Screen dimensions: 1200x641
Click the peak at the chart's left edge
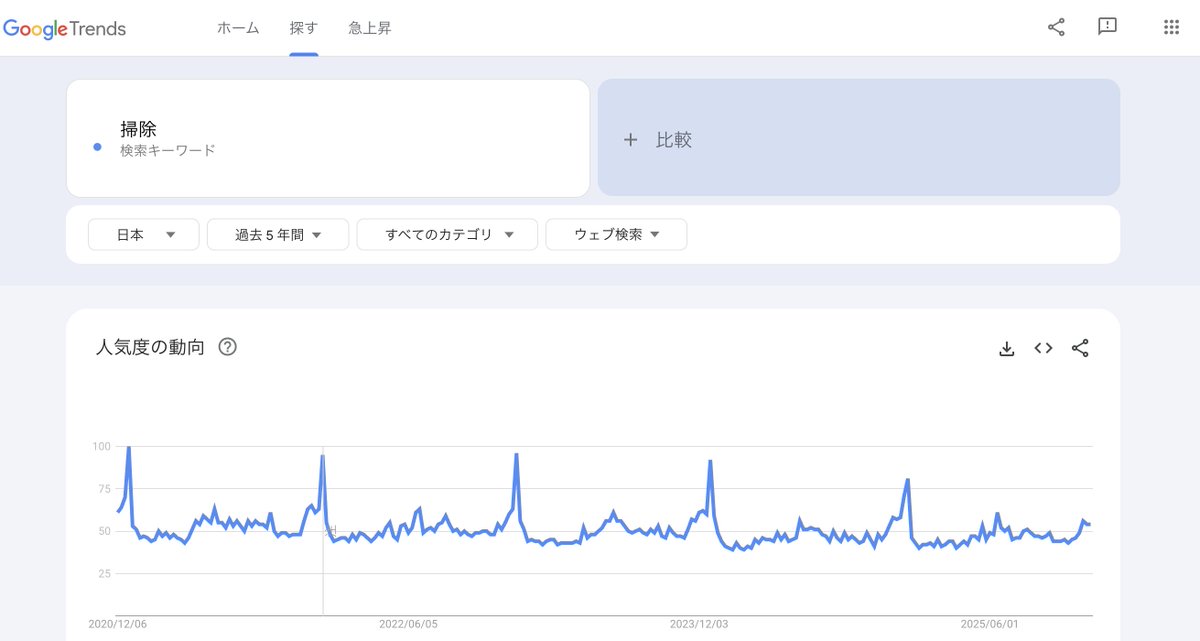pyautogui.click(x=128, y=448)
